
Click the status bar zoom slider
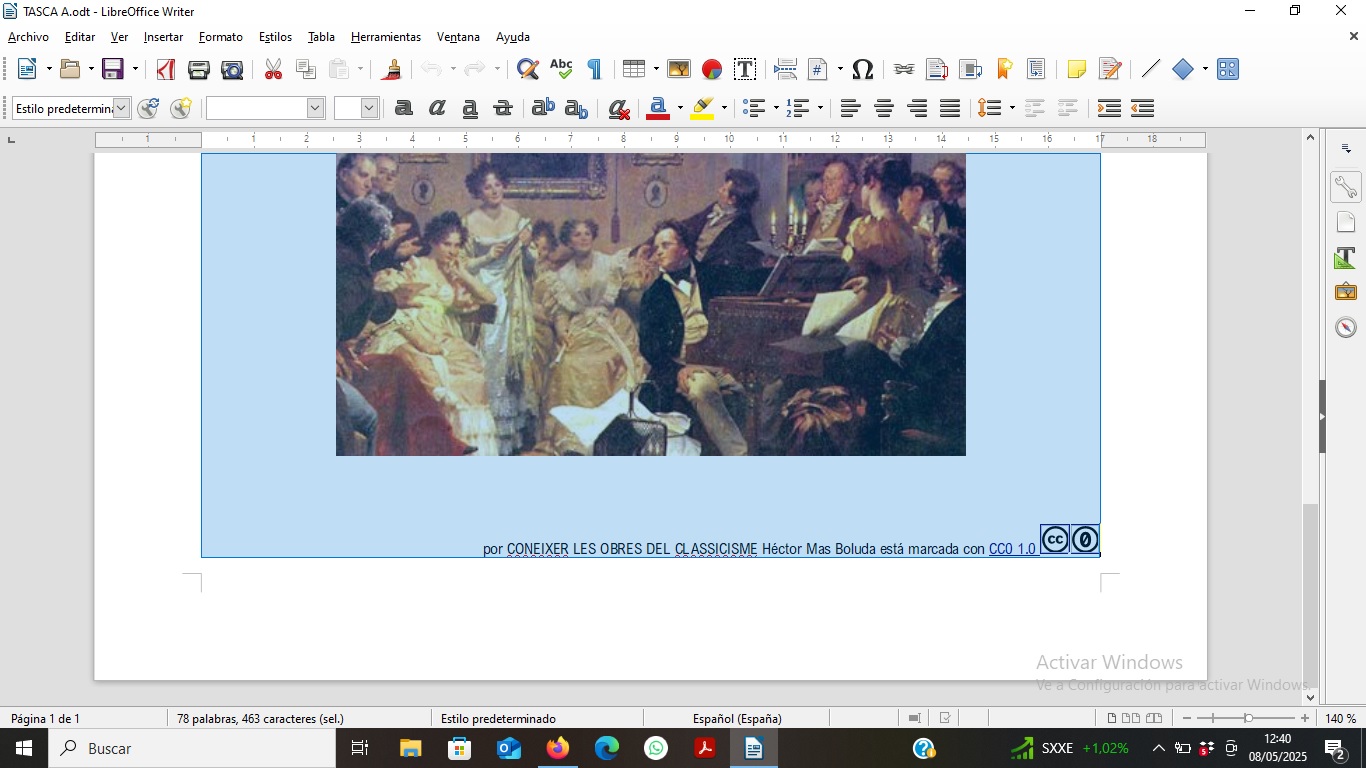(1246, 718)
